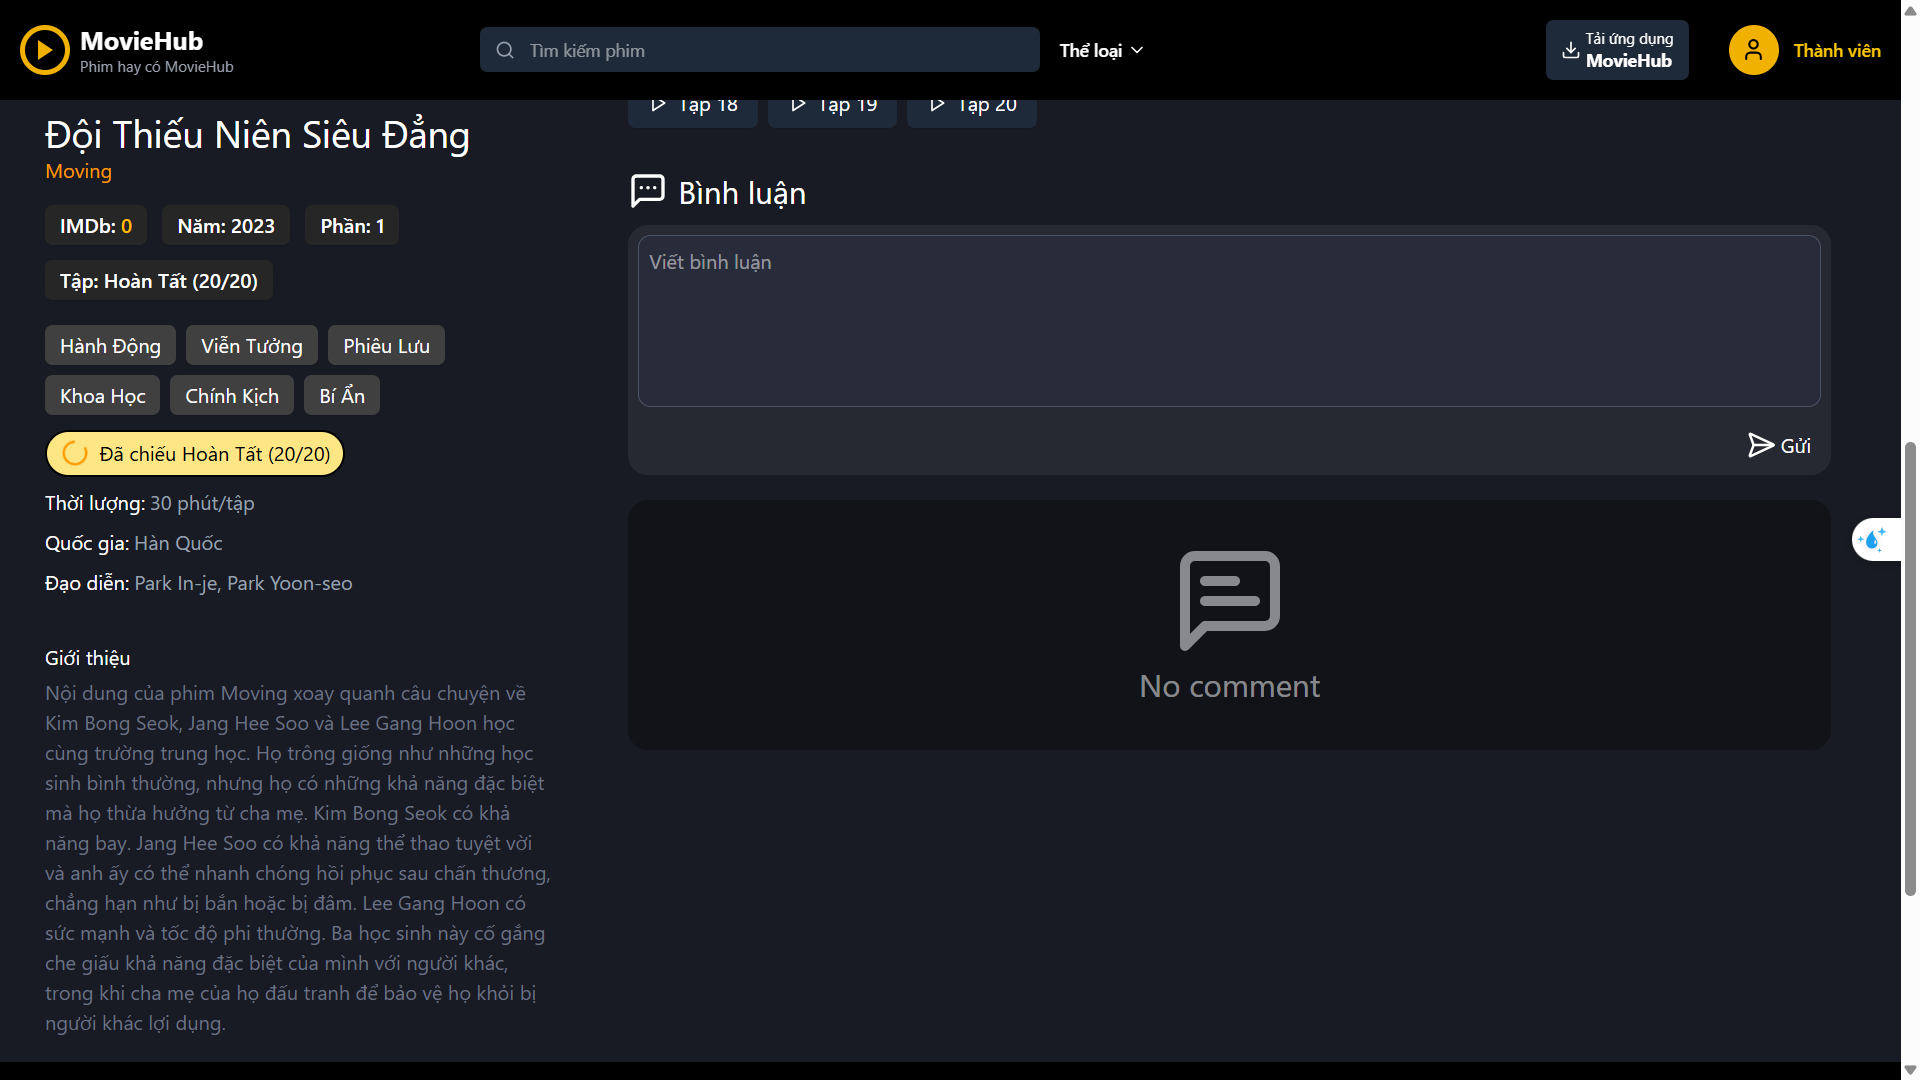
Task: Open the Thành viên account link
Action: [x=1836, y=50]
